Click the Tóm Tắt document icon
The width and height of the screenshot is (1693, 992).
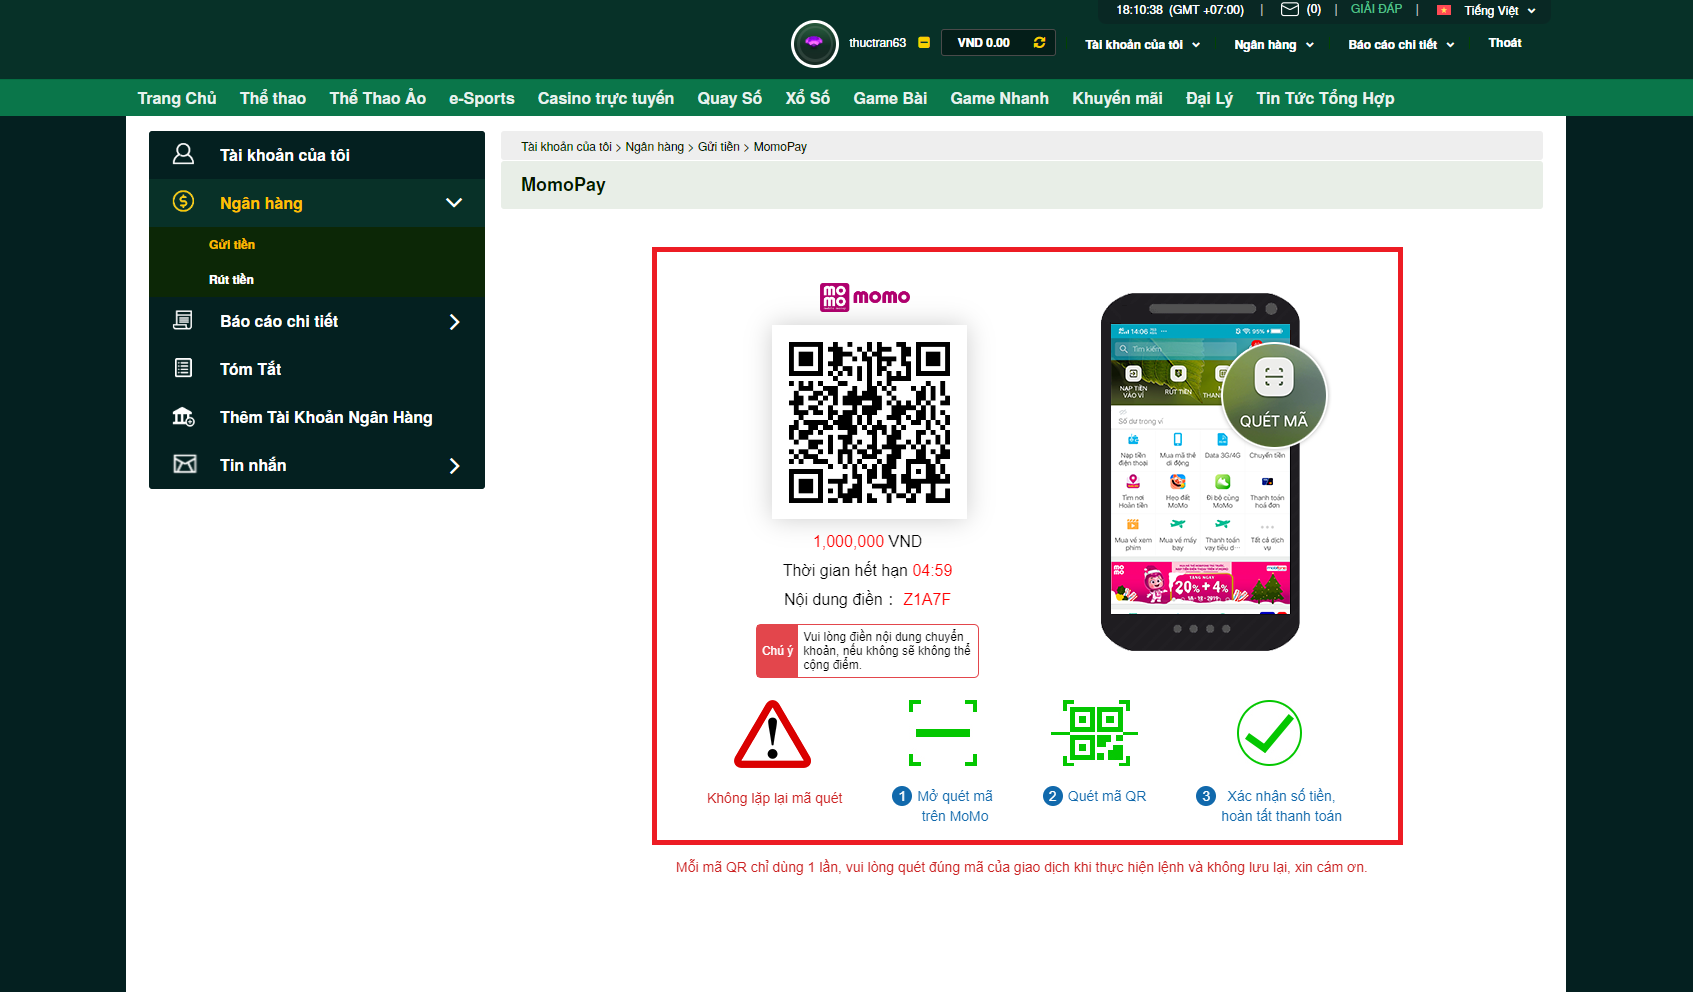click(183, 368)
